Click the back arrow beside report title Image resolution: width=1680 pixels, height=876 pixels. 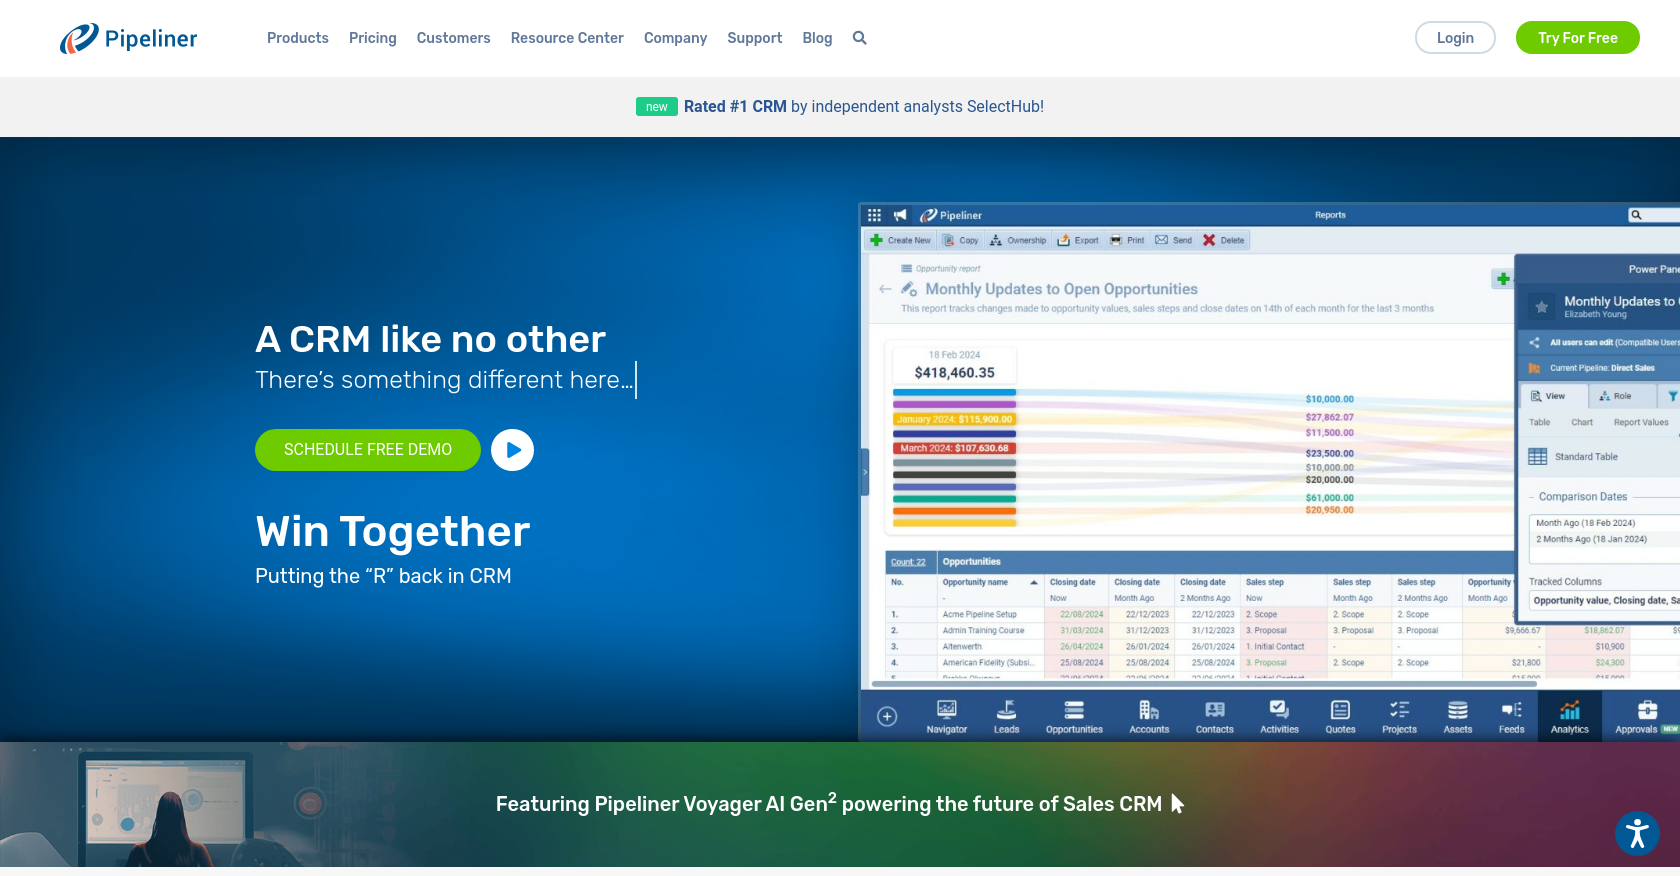pyautogui.click(x=885, y=289)
